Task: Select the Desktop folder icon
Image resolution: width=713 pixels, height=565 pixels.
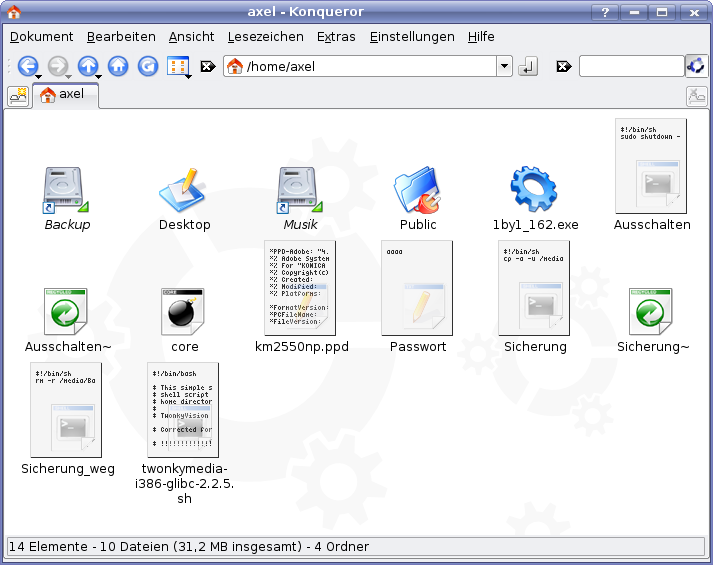Action: point(184,190)
